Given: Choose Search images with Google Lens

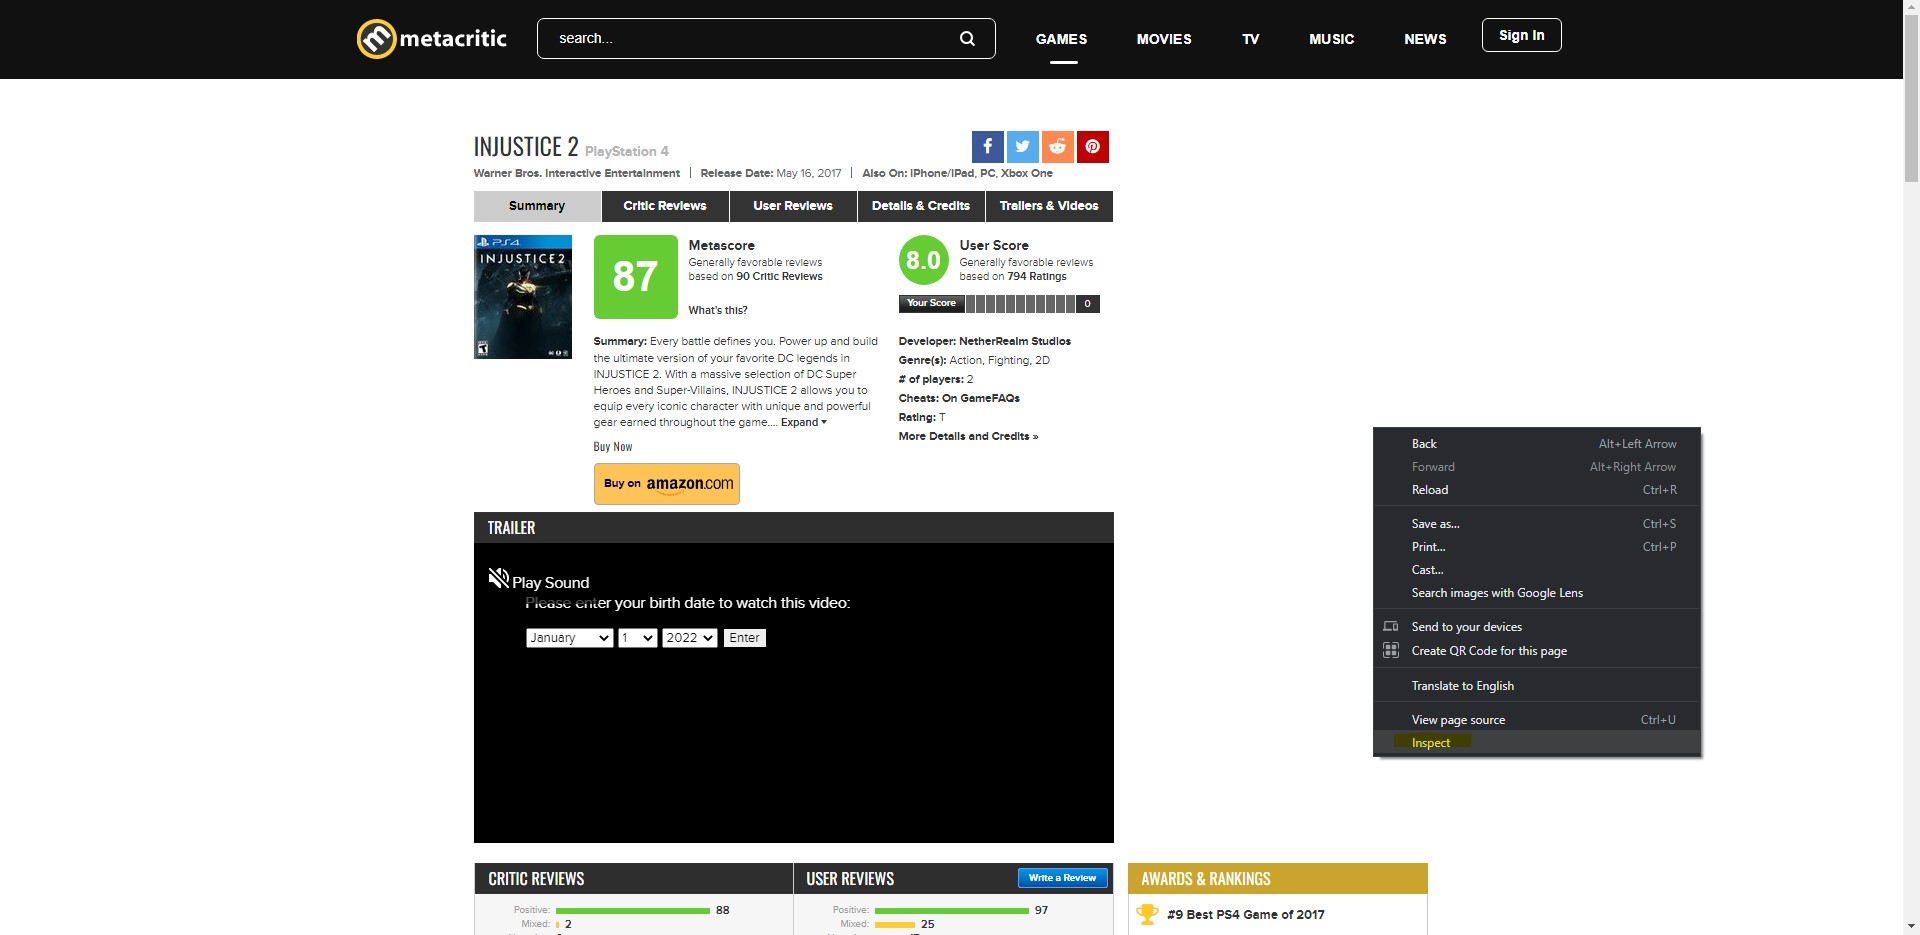Looking at the screenshot, I should pyautogui.click(x=1537, y=593).
